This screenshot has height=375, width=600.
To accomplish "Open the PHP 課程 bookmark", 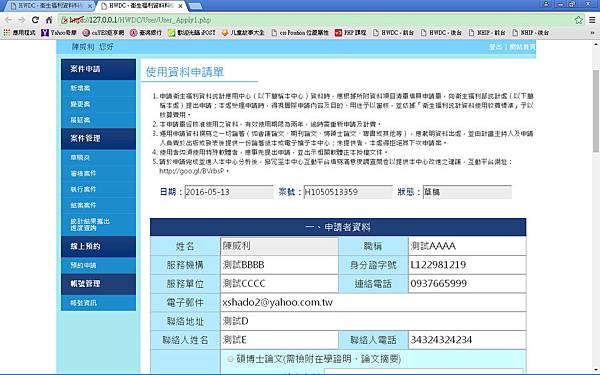I will [351, 33].
